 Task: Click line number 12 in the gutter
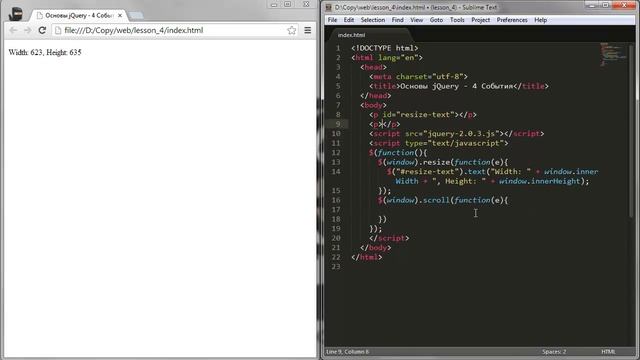(x=336, y=153)
